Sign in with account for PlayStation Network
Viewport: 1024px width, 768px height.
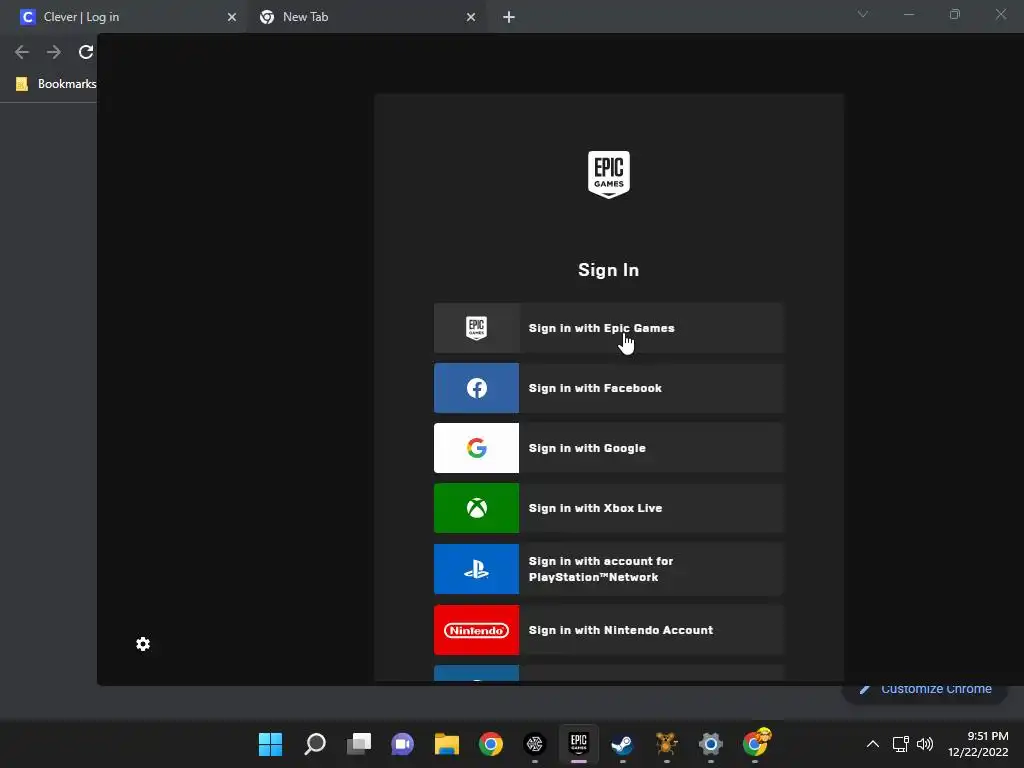coord(608,569)
